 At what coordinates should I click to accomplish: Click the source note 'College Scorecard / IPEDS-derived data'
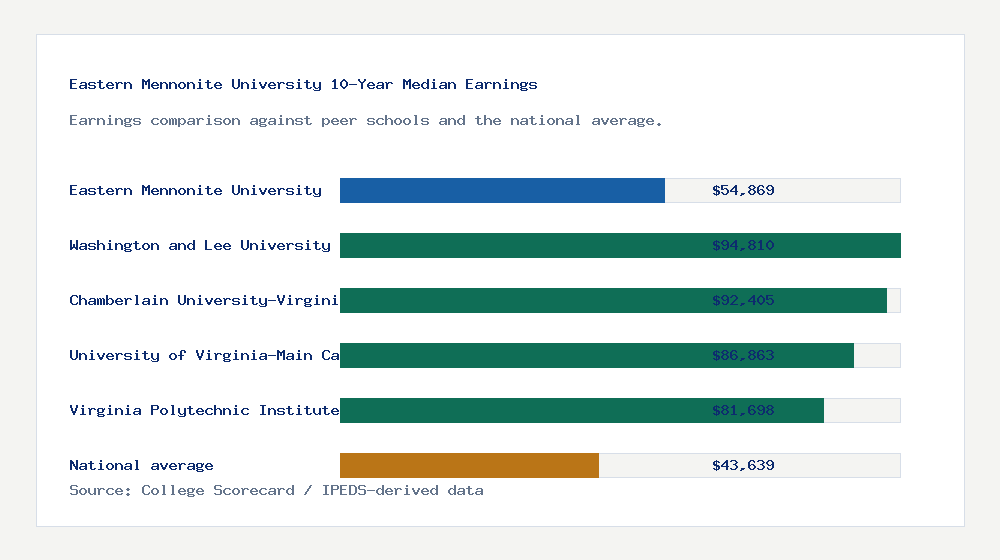[x=312, y=490]
